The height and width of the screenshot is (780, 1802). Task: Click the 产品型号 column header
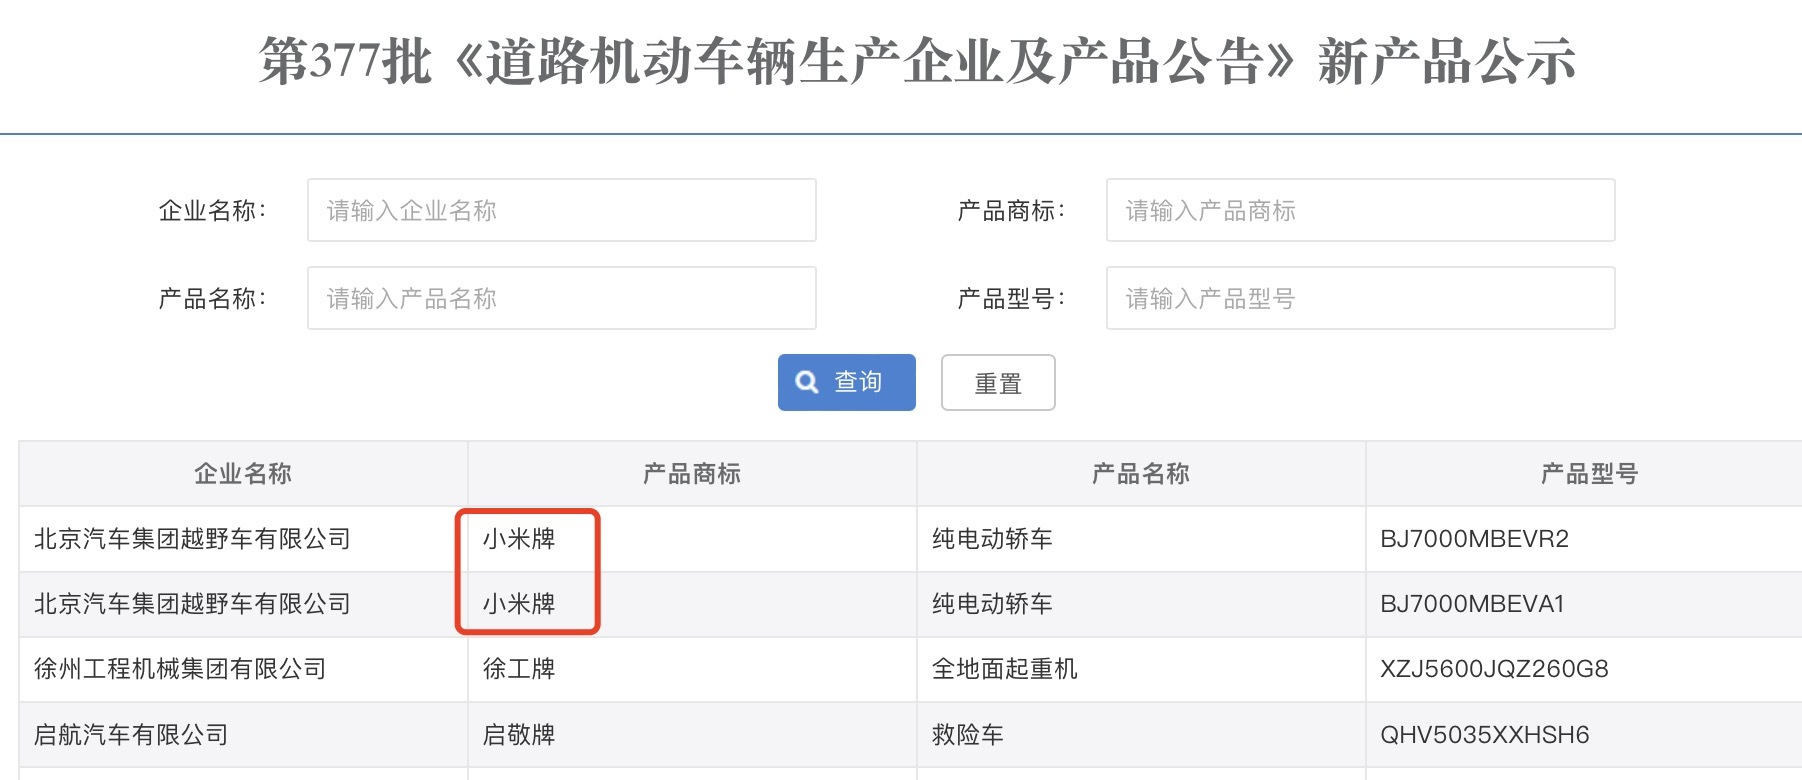click(1589, 474)
